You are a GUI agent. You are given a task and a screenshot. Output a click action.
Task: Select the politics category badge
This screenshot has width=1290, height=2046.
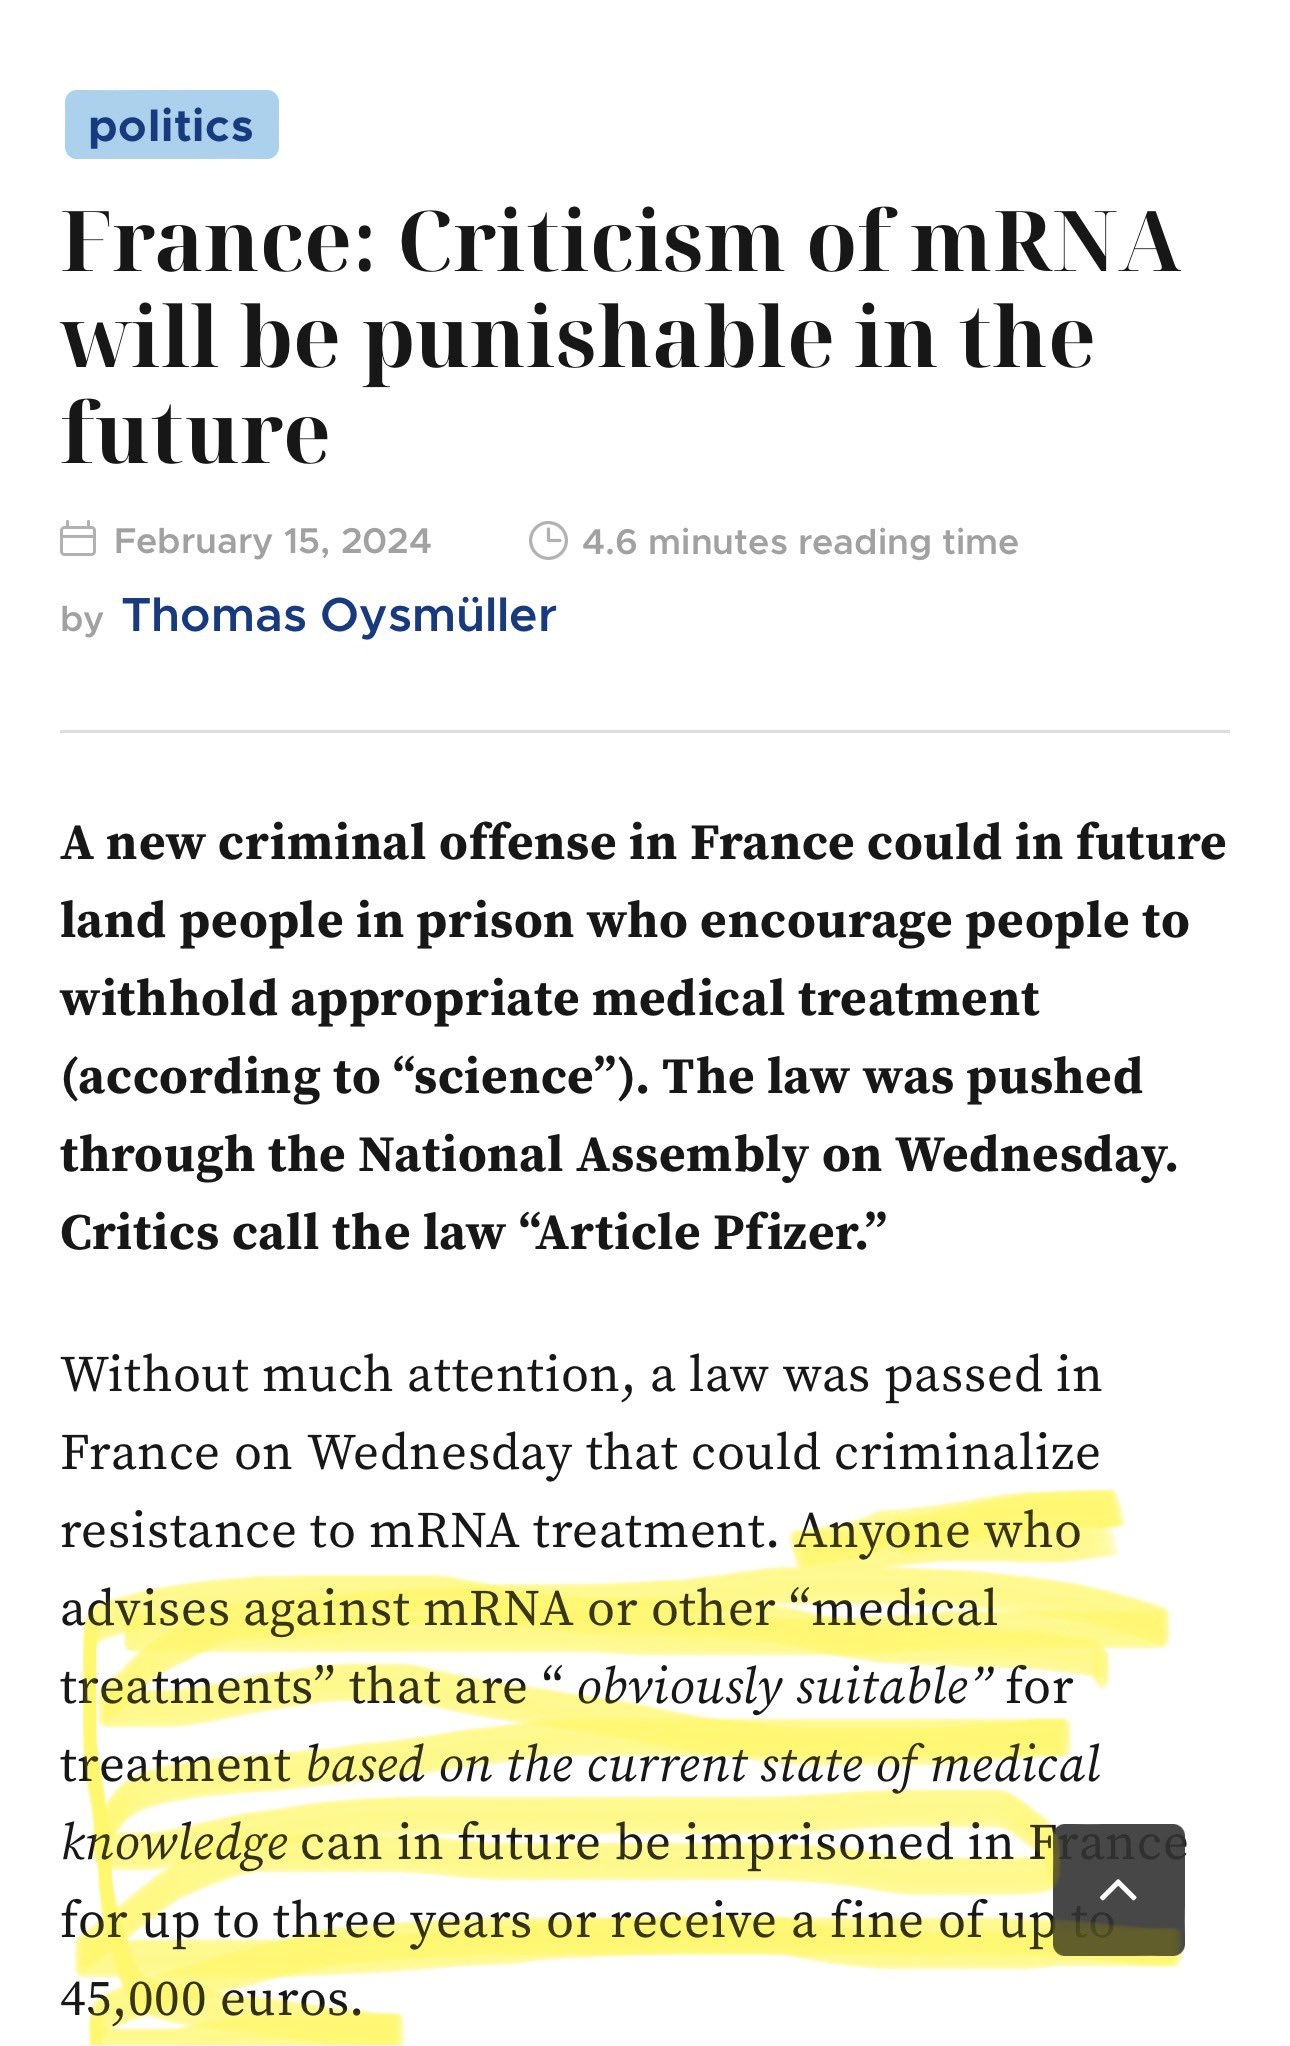tap(171, 126)
